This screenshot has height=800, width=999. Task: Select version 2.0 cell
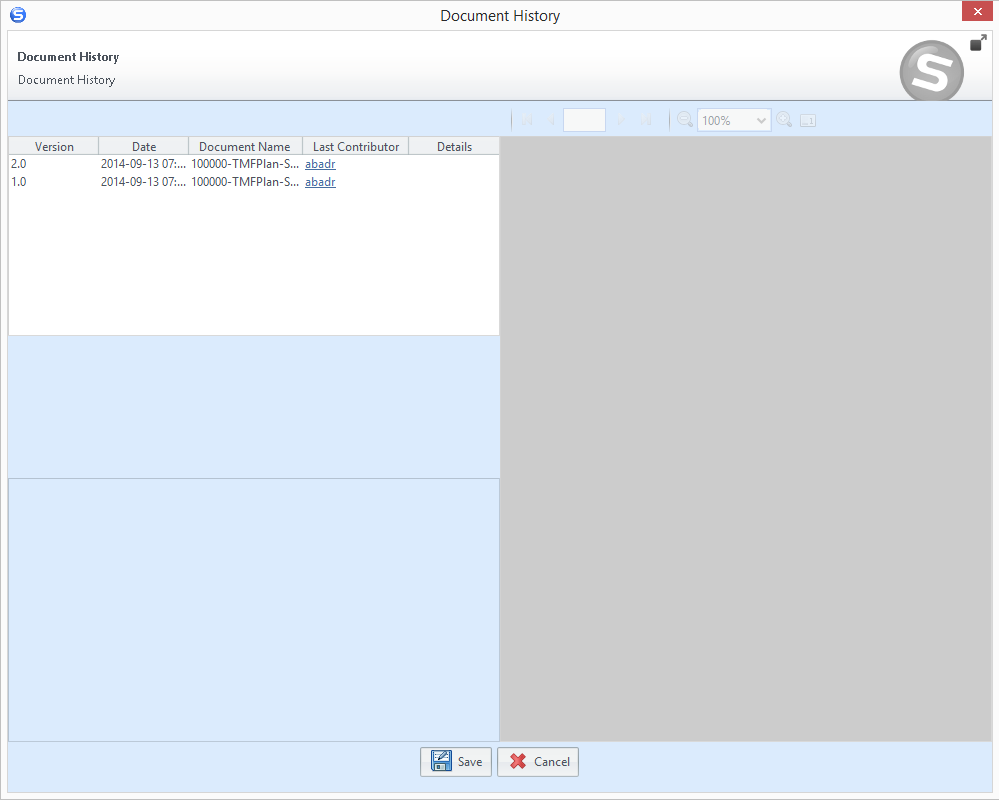[54, 164]
